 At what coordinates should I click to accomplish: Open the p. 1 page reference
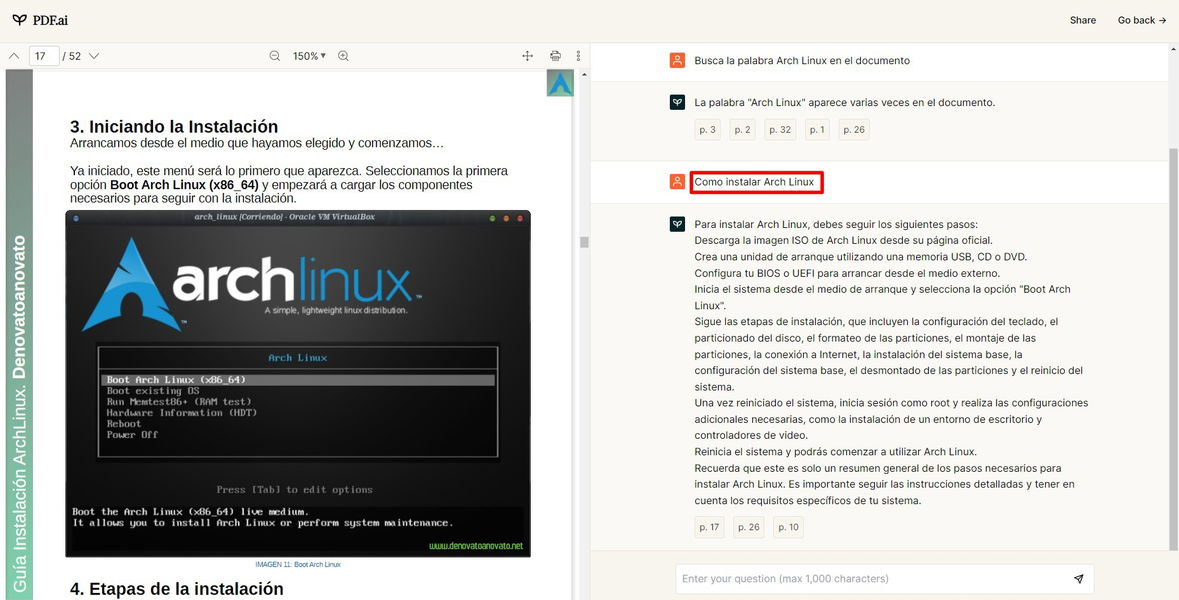[817, 129]
